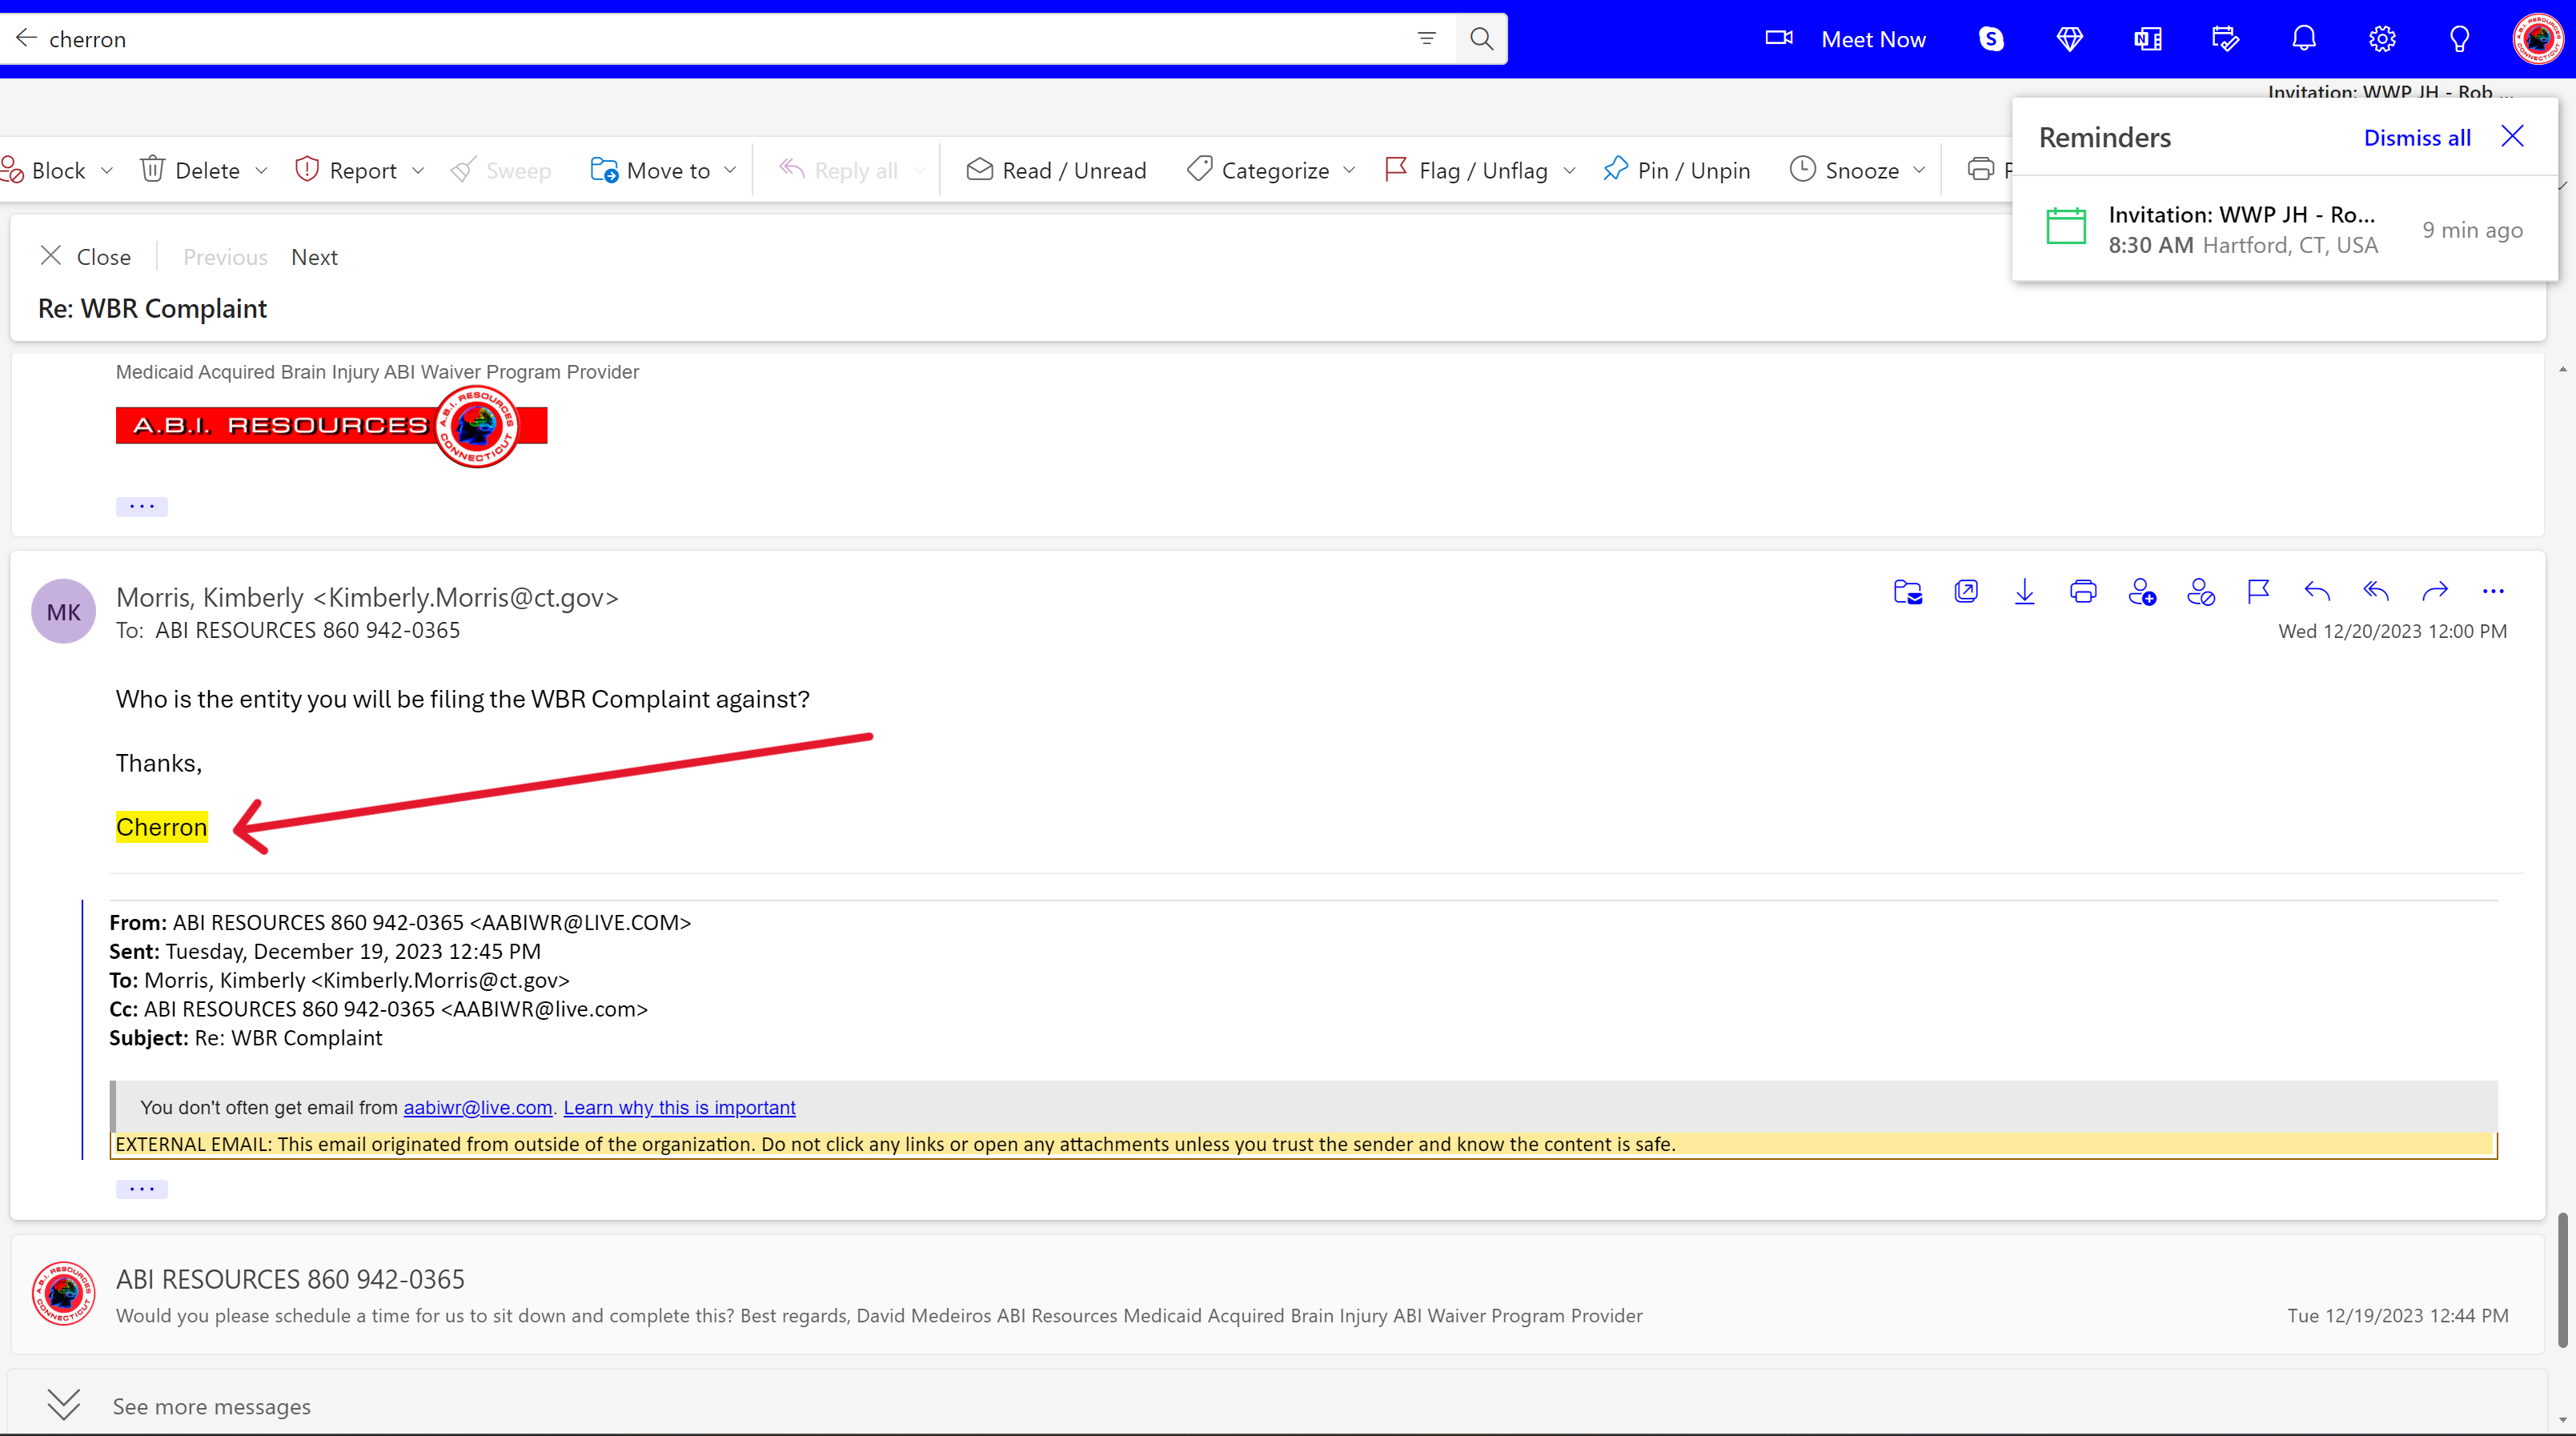Image resolution: width=2576 pixels, height=1436 pixels.
Task: Click the search magnifier button
Action: click(1481, 38)
